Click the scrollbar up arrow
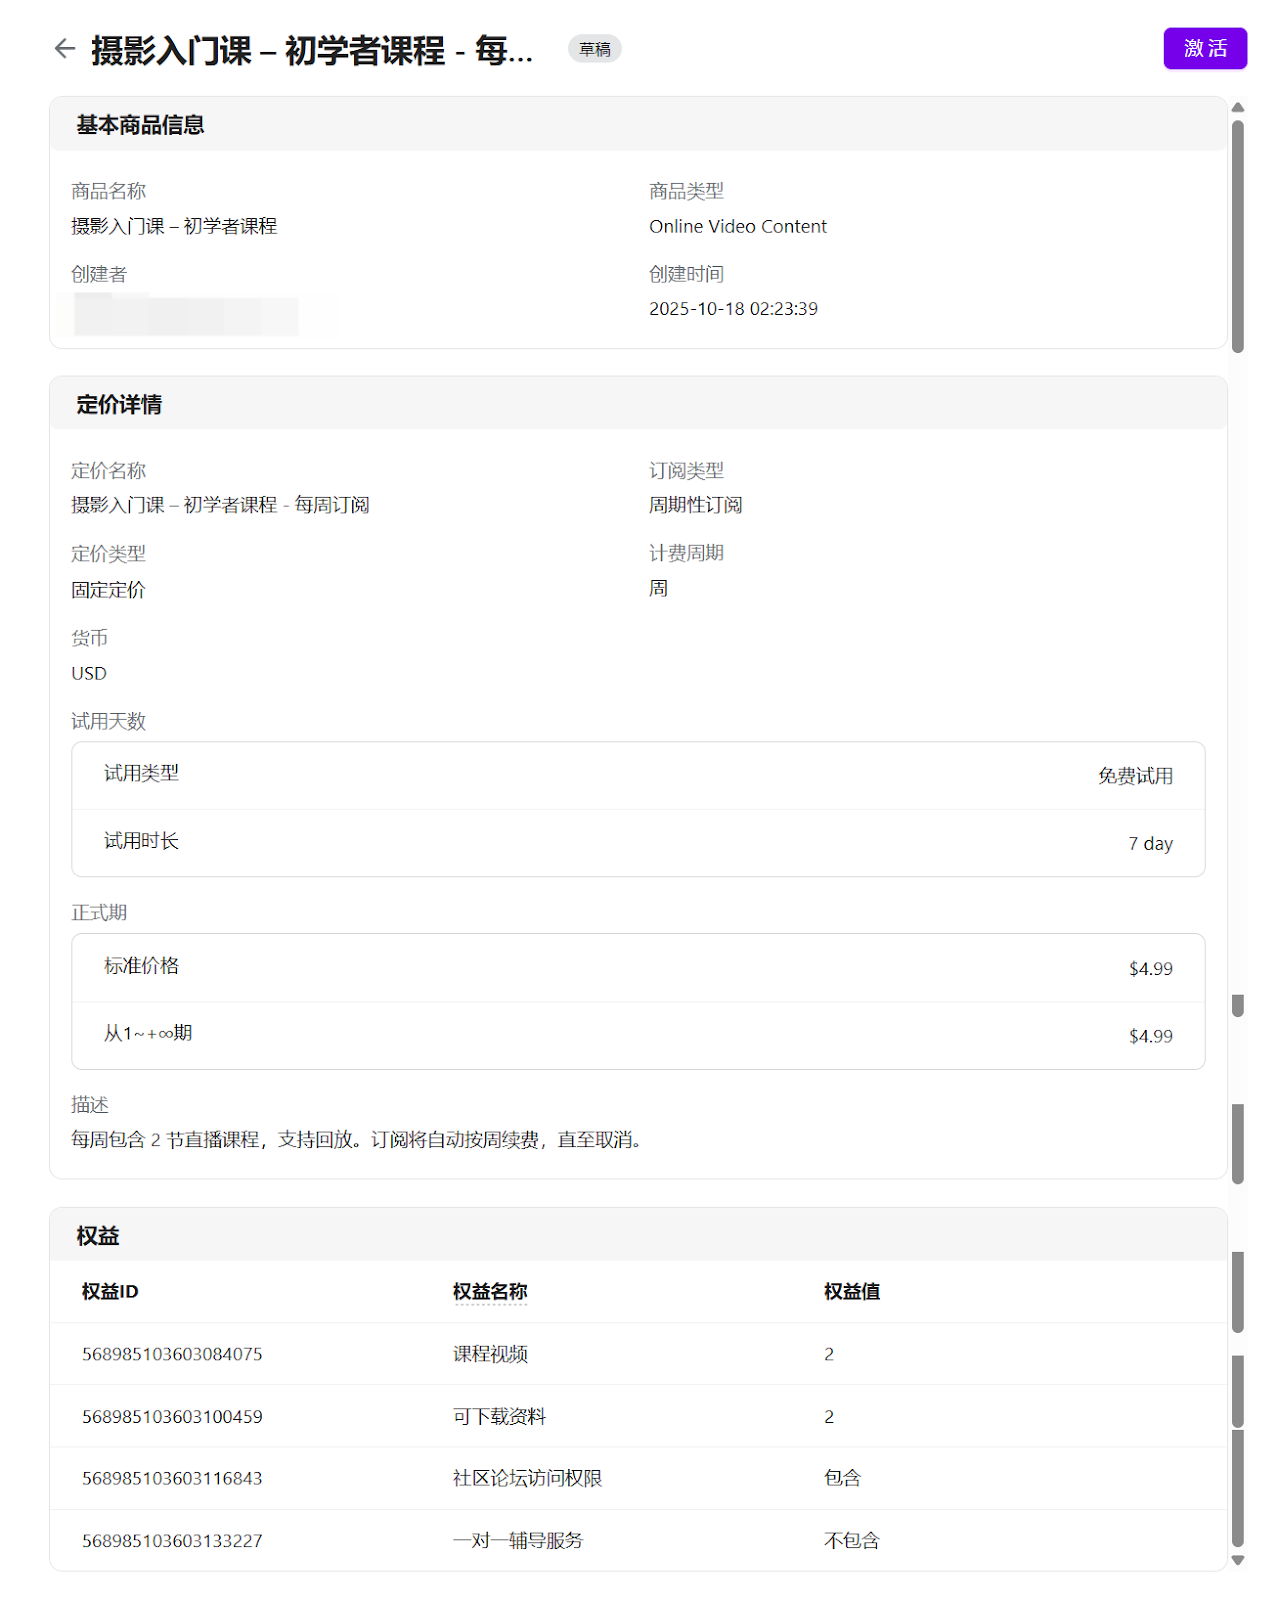 (1238, 107)
